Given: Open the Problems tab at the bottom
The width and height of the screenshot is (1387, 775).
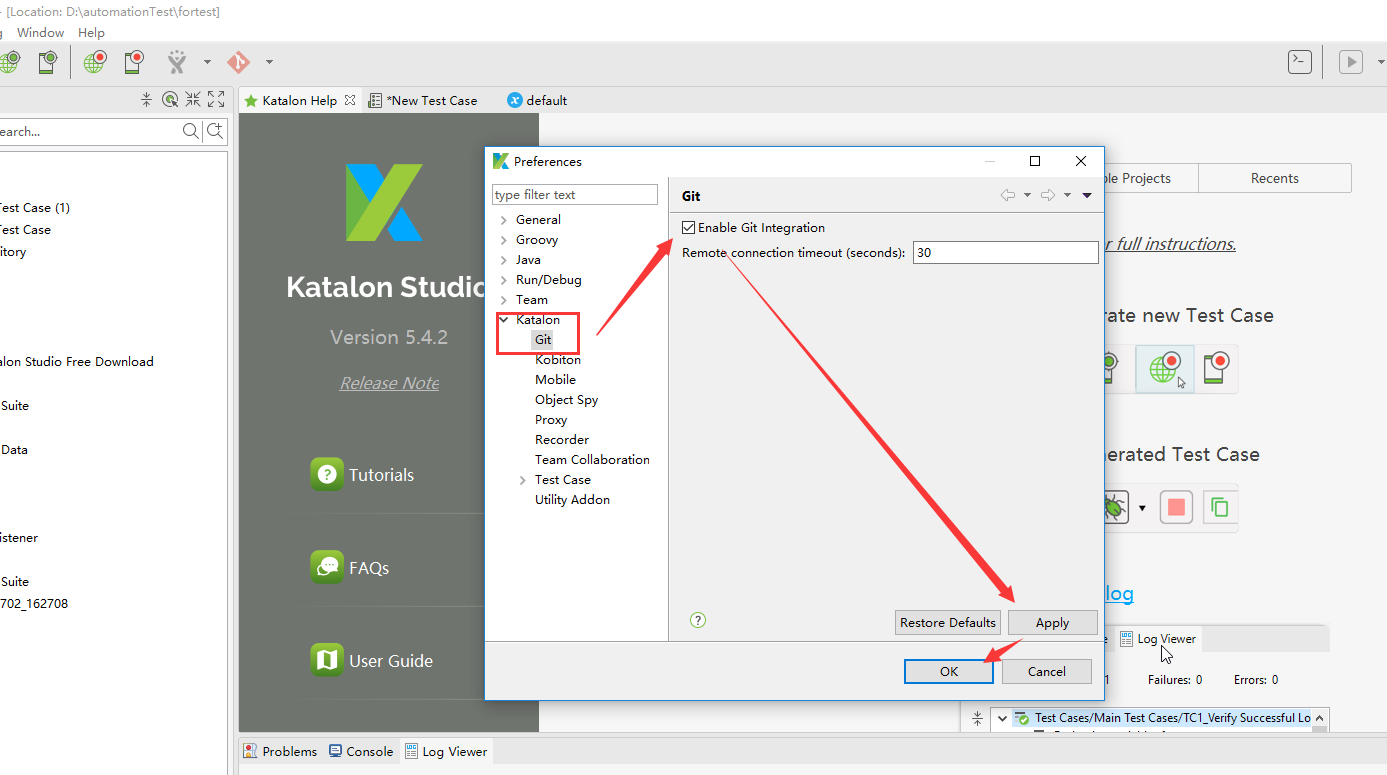Looking at the screenshot, I should coord(280,751).
